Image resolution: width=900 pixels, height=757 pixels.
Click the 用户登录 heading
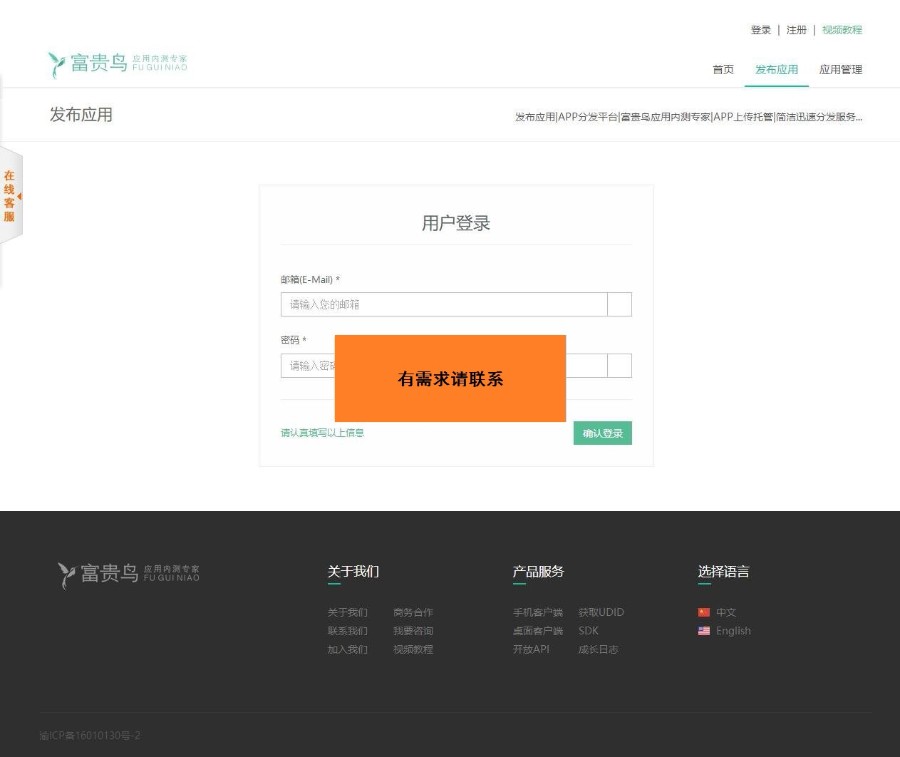coord(456,223)
